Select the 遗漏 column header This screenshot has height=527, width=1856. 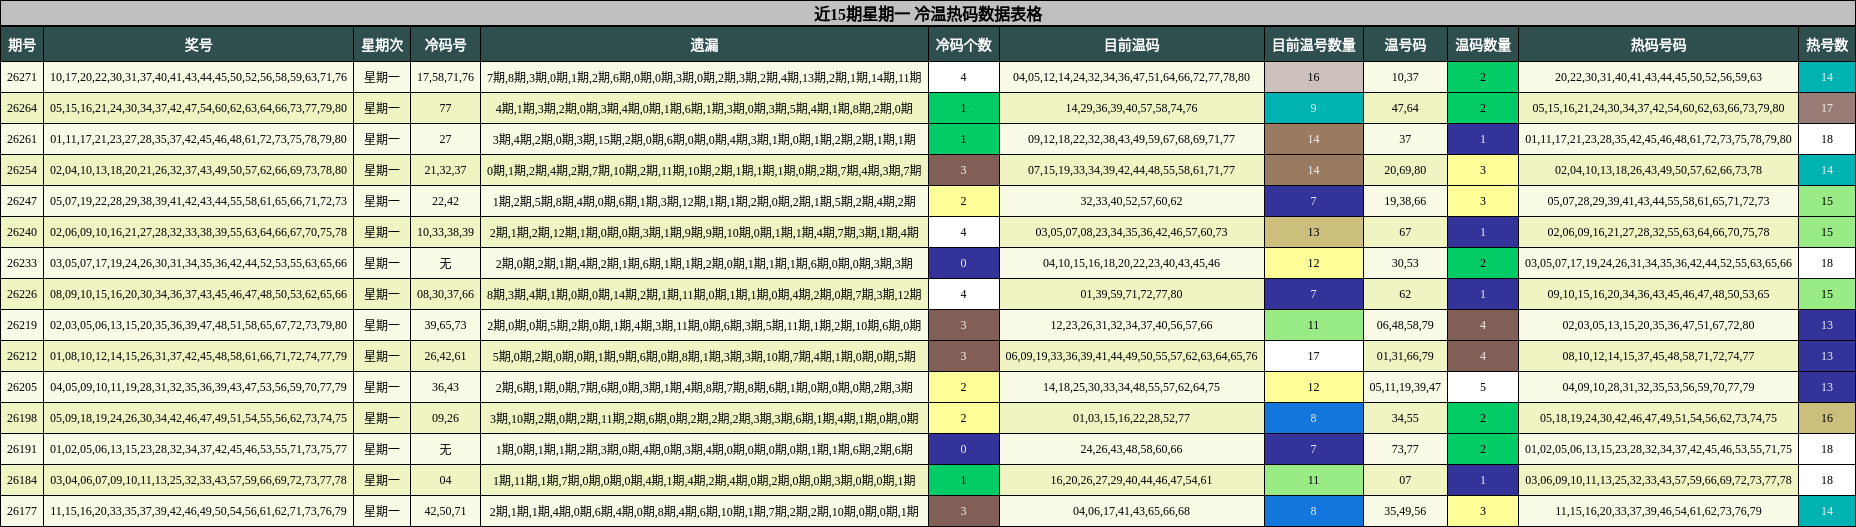(x=704, y=45)
